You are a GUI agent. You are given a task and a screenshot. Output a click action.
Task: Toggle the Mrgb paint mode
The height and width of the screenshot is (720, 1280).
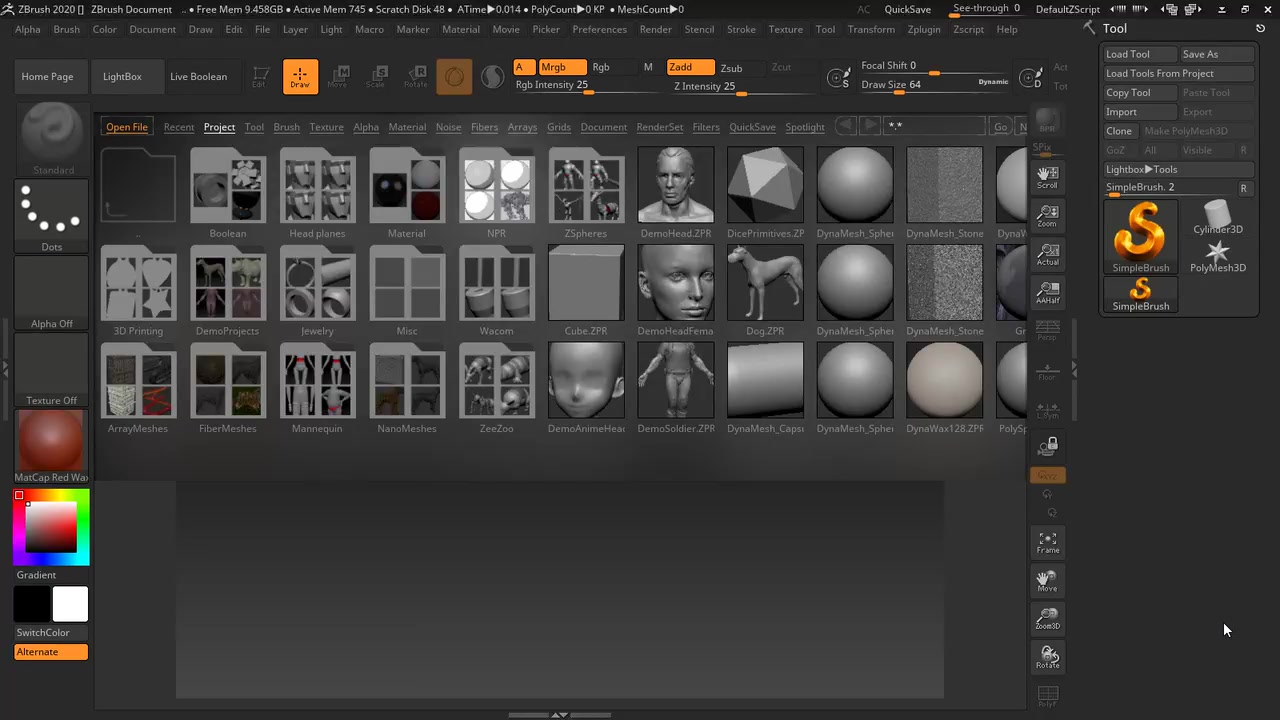[x=562, y=67]
